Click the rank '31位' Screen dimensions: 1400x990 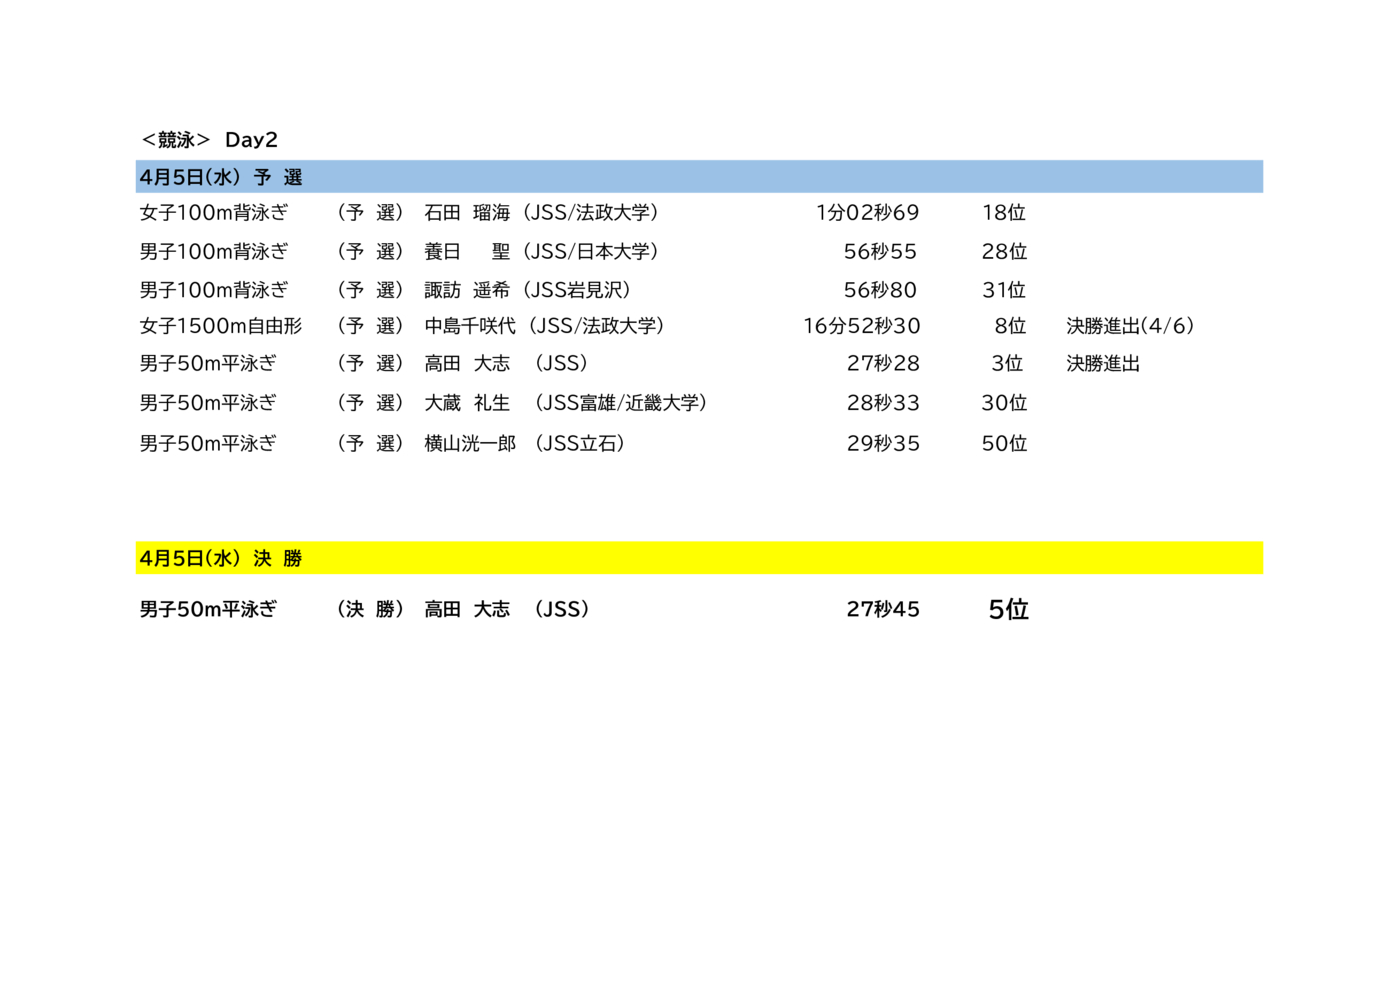pyautogui.click(x=1004, y=290)
